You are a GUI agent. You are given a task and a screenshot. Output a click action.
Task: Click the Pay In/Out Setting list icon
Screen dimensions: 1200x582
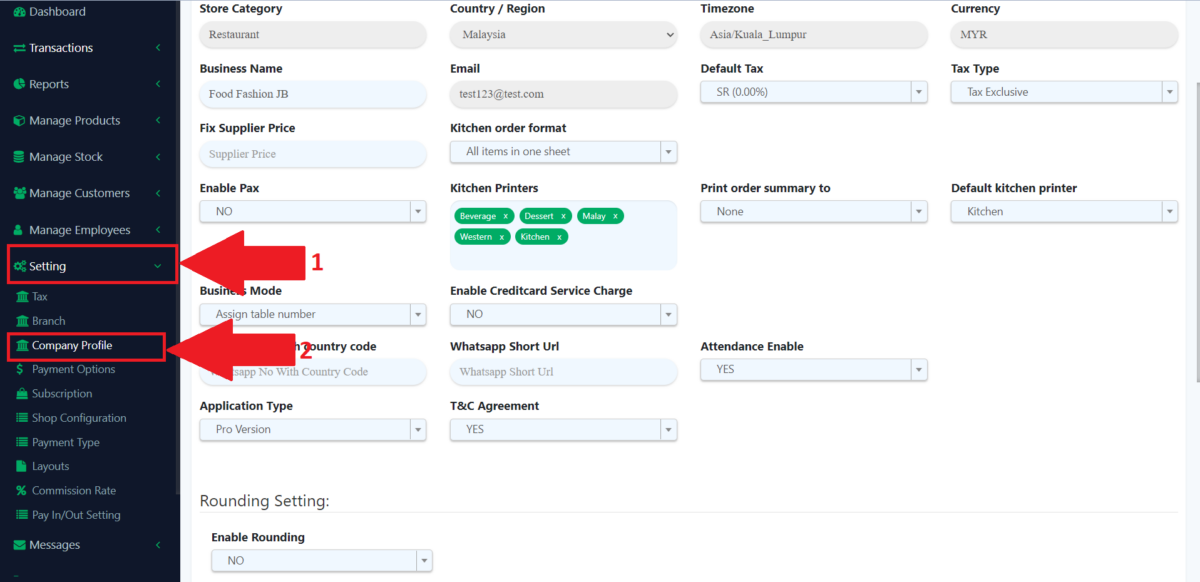23,515
